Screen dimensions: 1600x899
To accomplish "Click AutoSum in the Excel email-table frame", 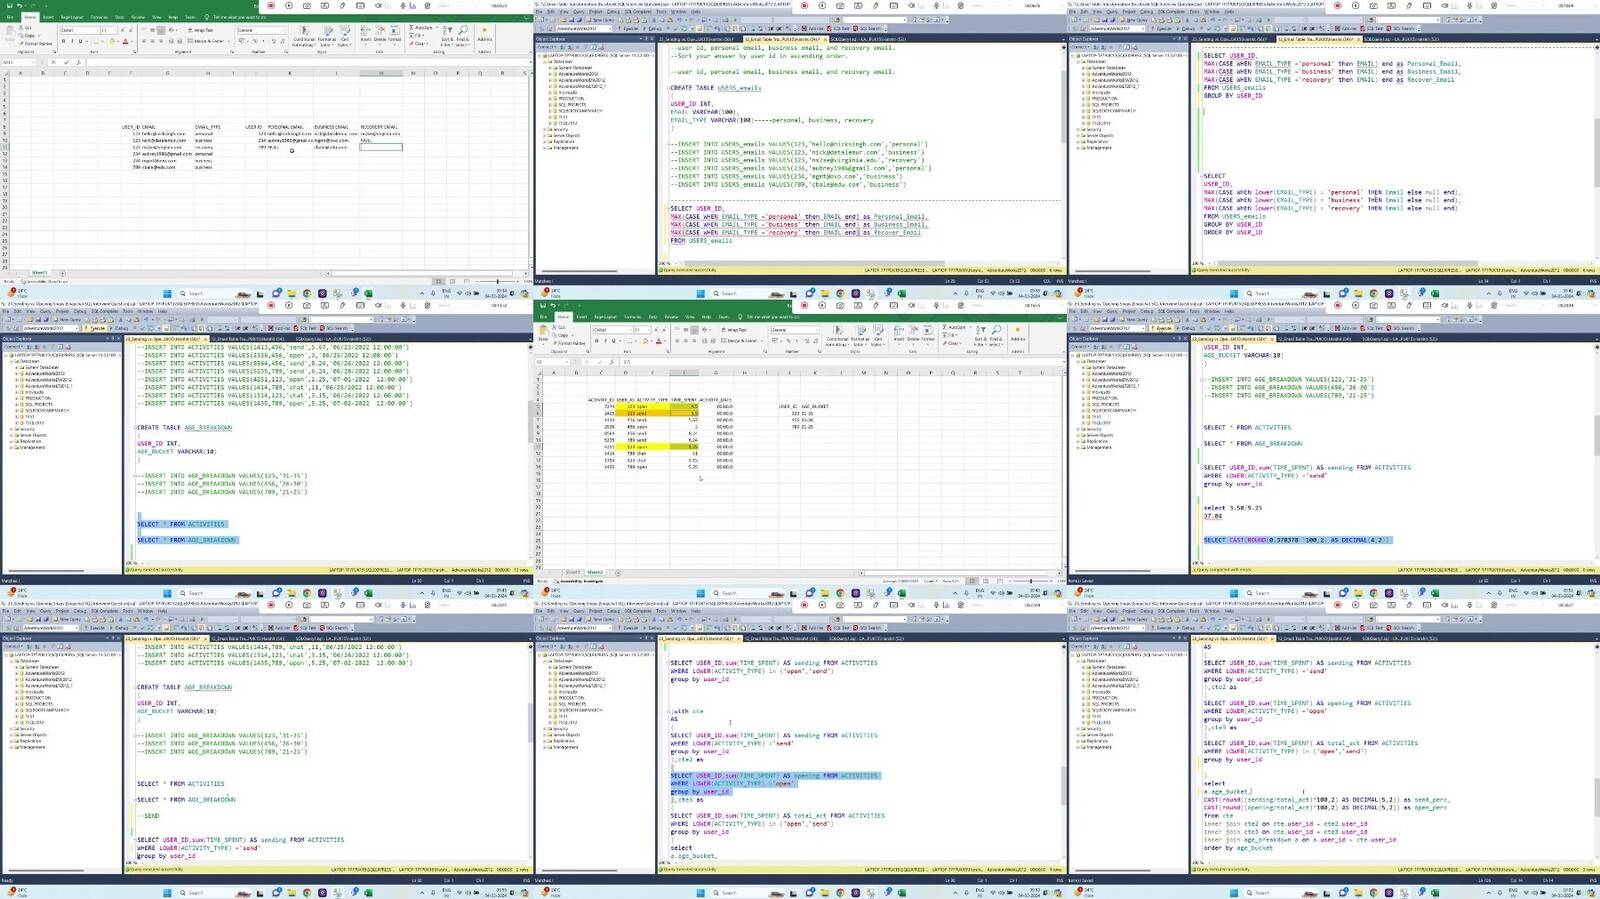I will click(x=422, y=27).
